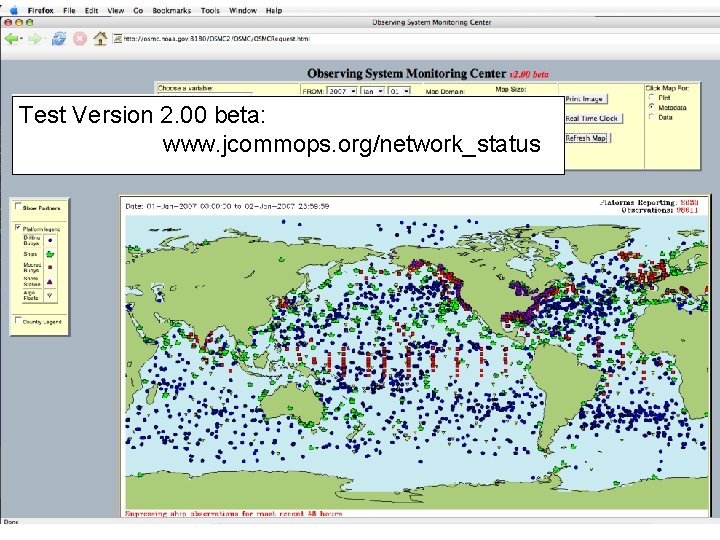This screenshot has width=720, height=540.
Task: Click the map date range text
Action: [x=227, y=206]
